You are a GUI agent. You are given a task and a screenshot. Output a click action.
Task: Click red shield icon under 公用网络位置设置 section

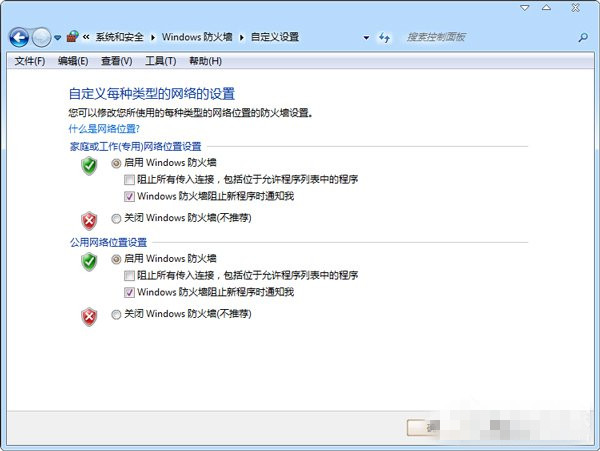point(89,316)
